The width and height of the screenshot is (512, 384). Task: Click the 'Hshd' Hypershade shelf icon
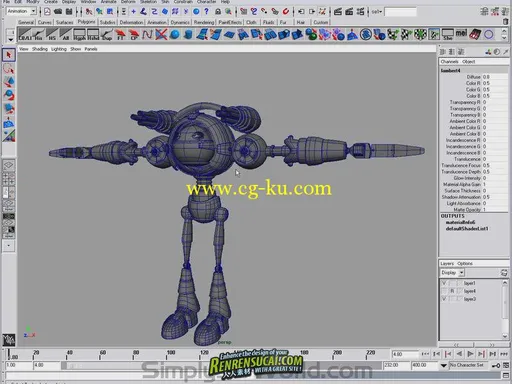(x=93, y=34)
